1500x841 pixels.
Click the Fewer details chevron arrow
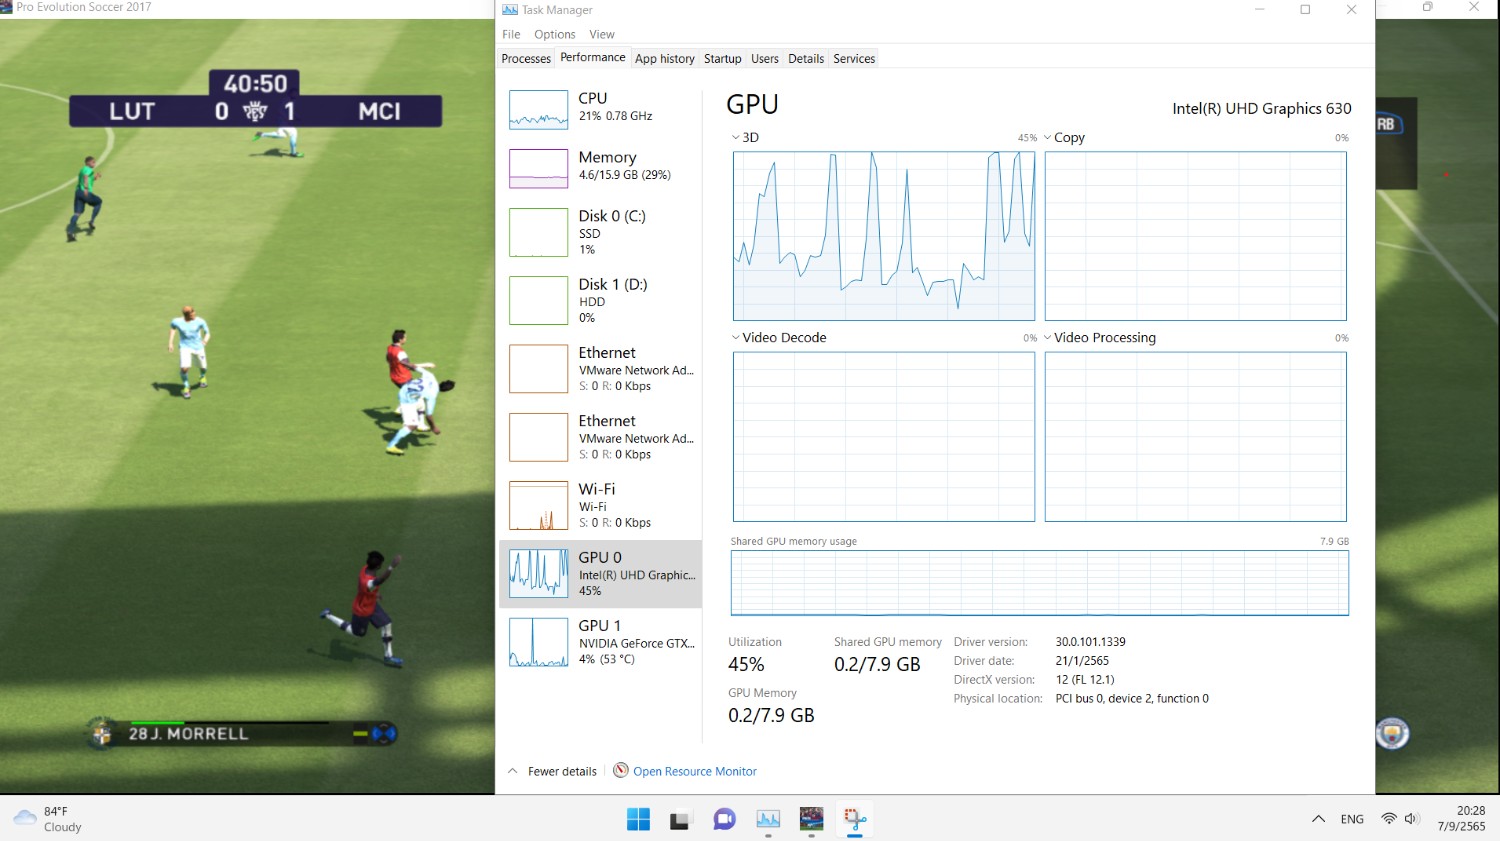coord(513,771)
